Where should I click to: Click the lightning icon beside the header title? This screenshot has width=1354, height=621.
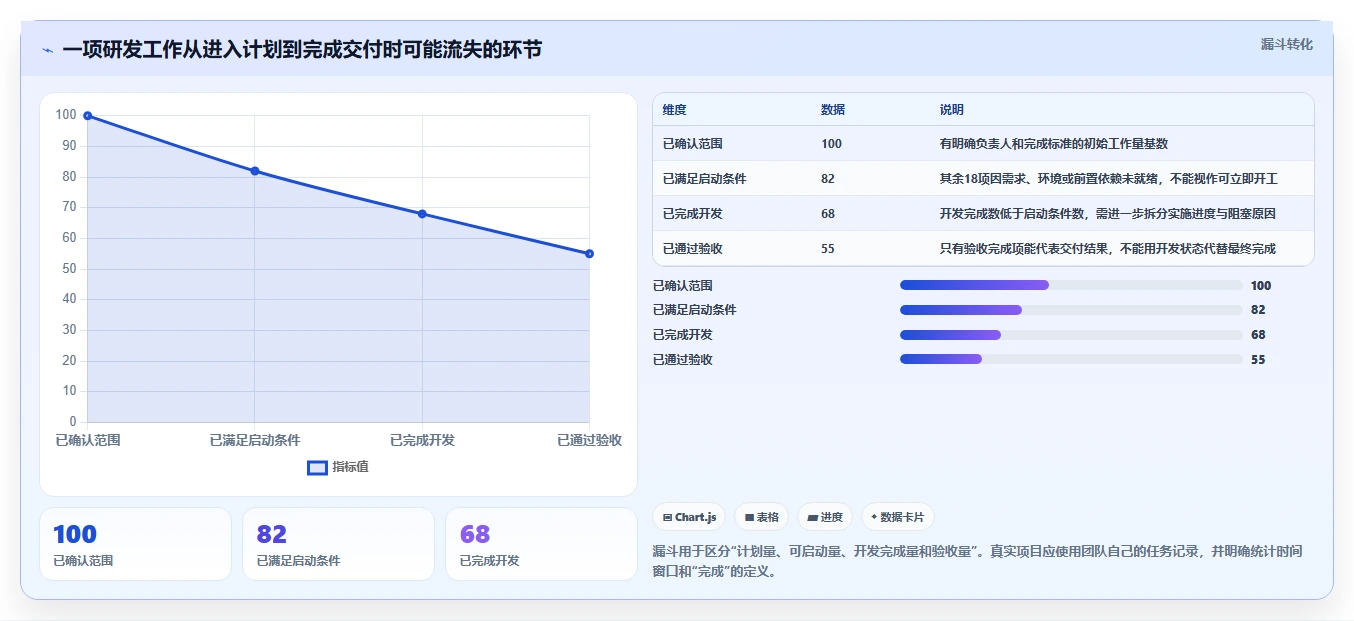pos(47,50)
